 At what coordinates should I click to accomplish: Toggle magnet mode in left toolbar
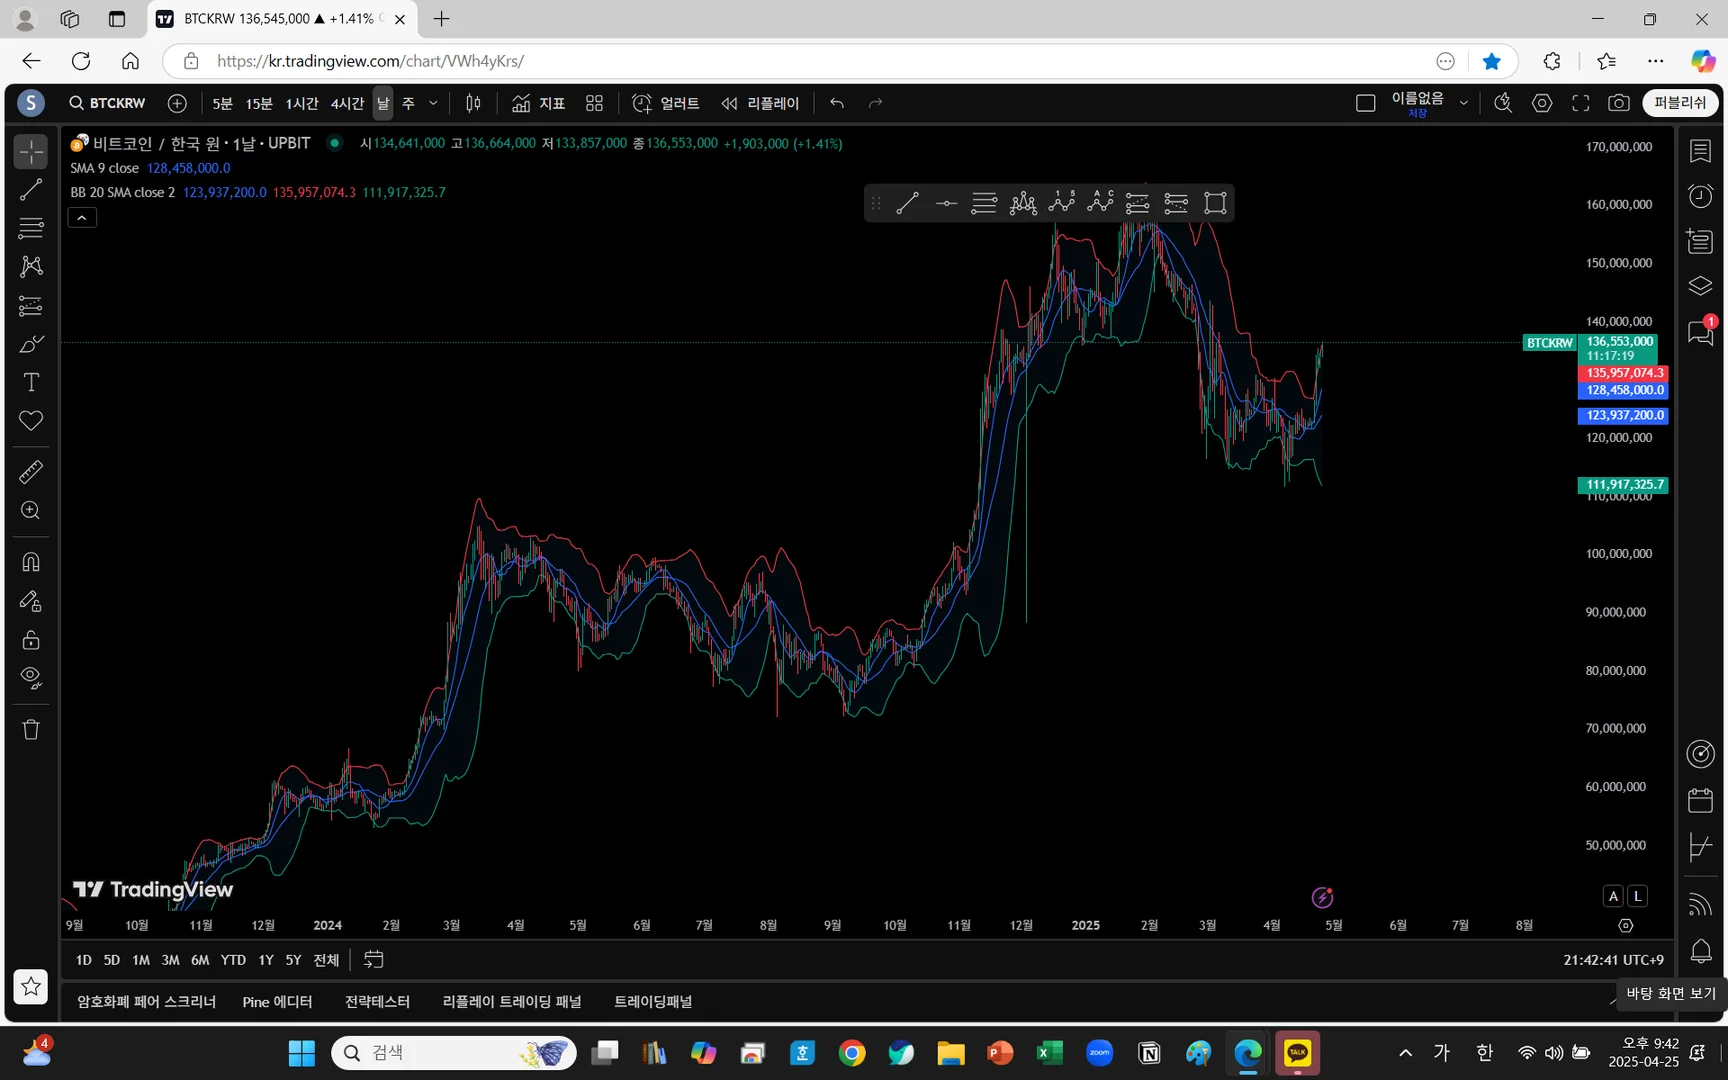31,562
